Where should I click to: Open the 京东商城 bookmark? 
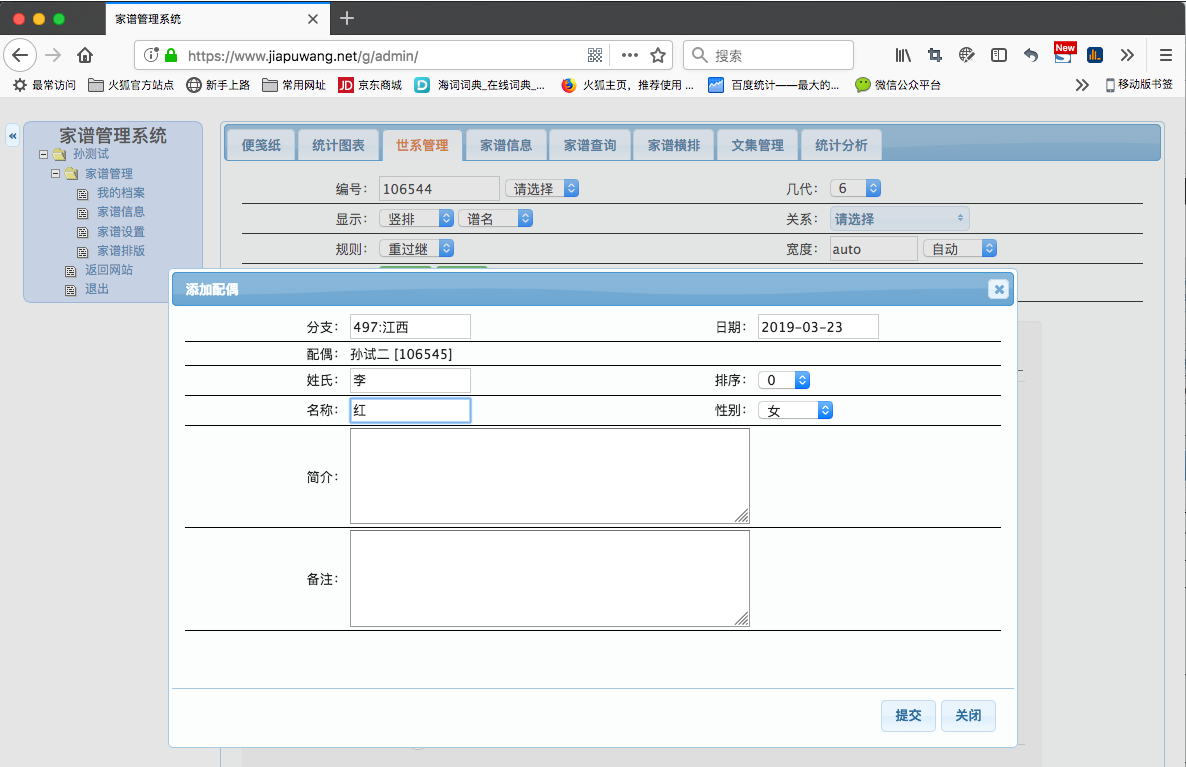point(370,85)
